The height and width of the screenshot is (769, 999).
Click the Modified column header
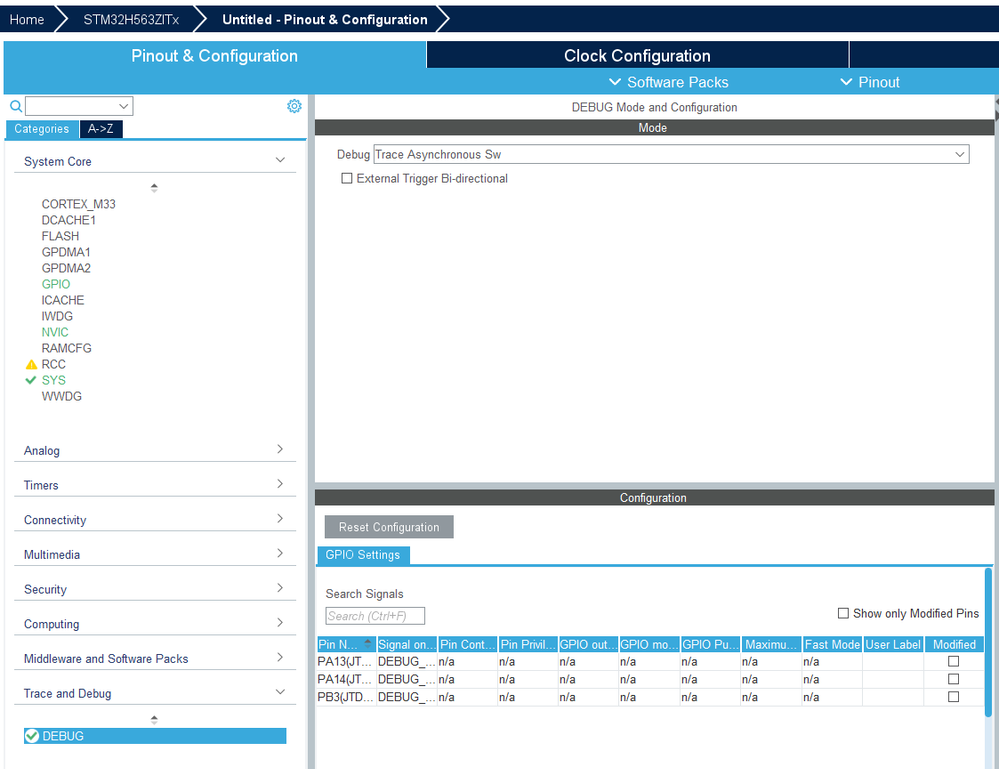tap(954, 644)
